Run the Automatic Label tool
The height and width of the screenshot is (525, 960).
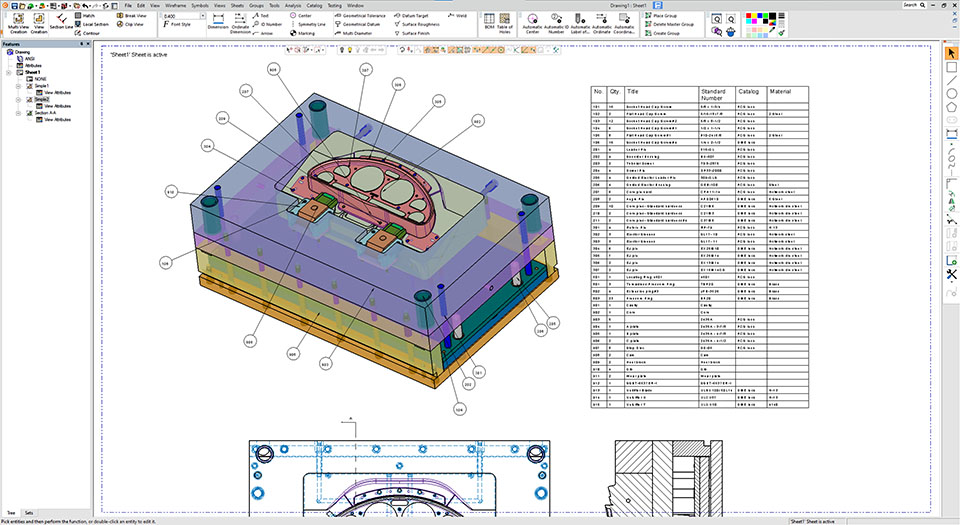[x=580, y=23]
